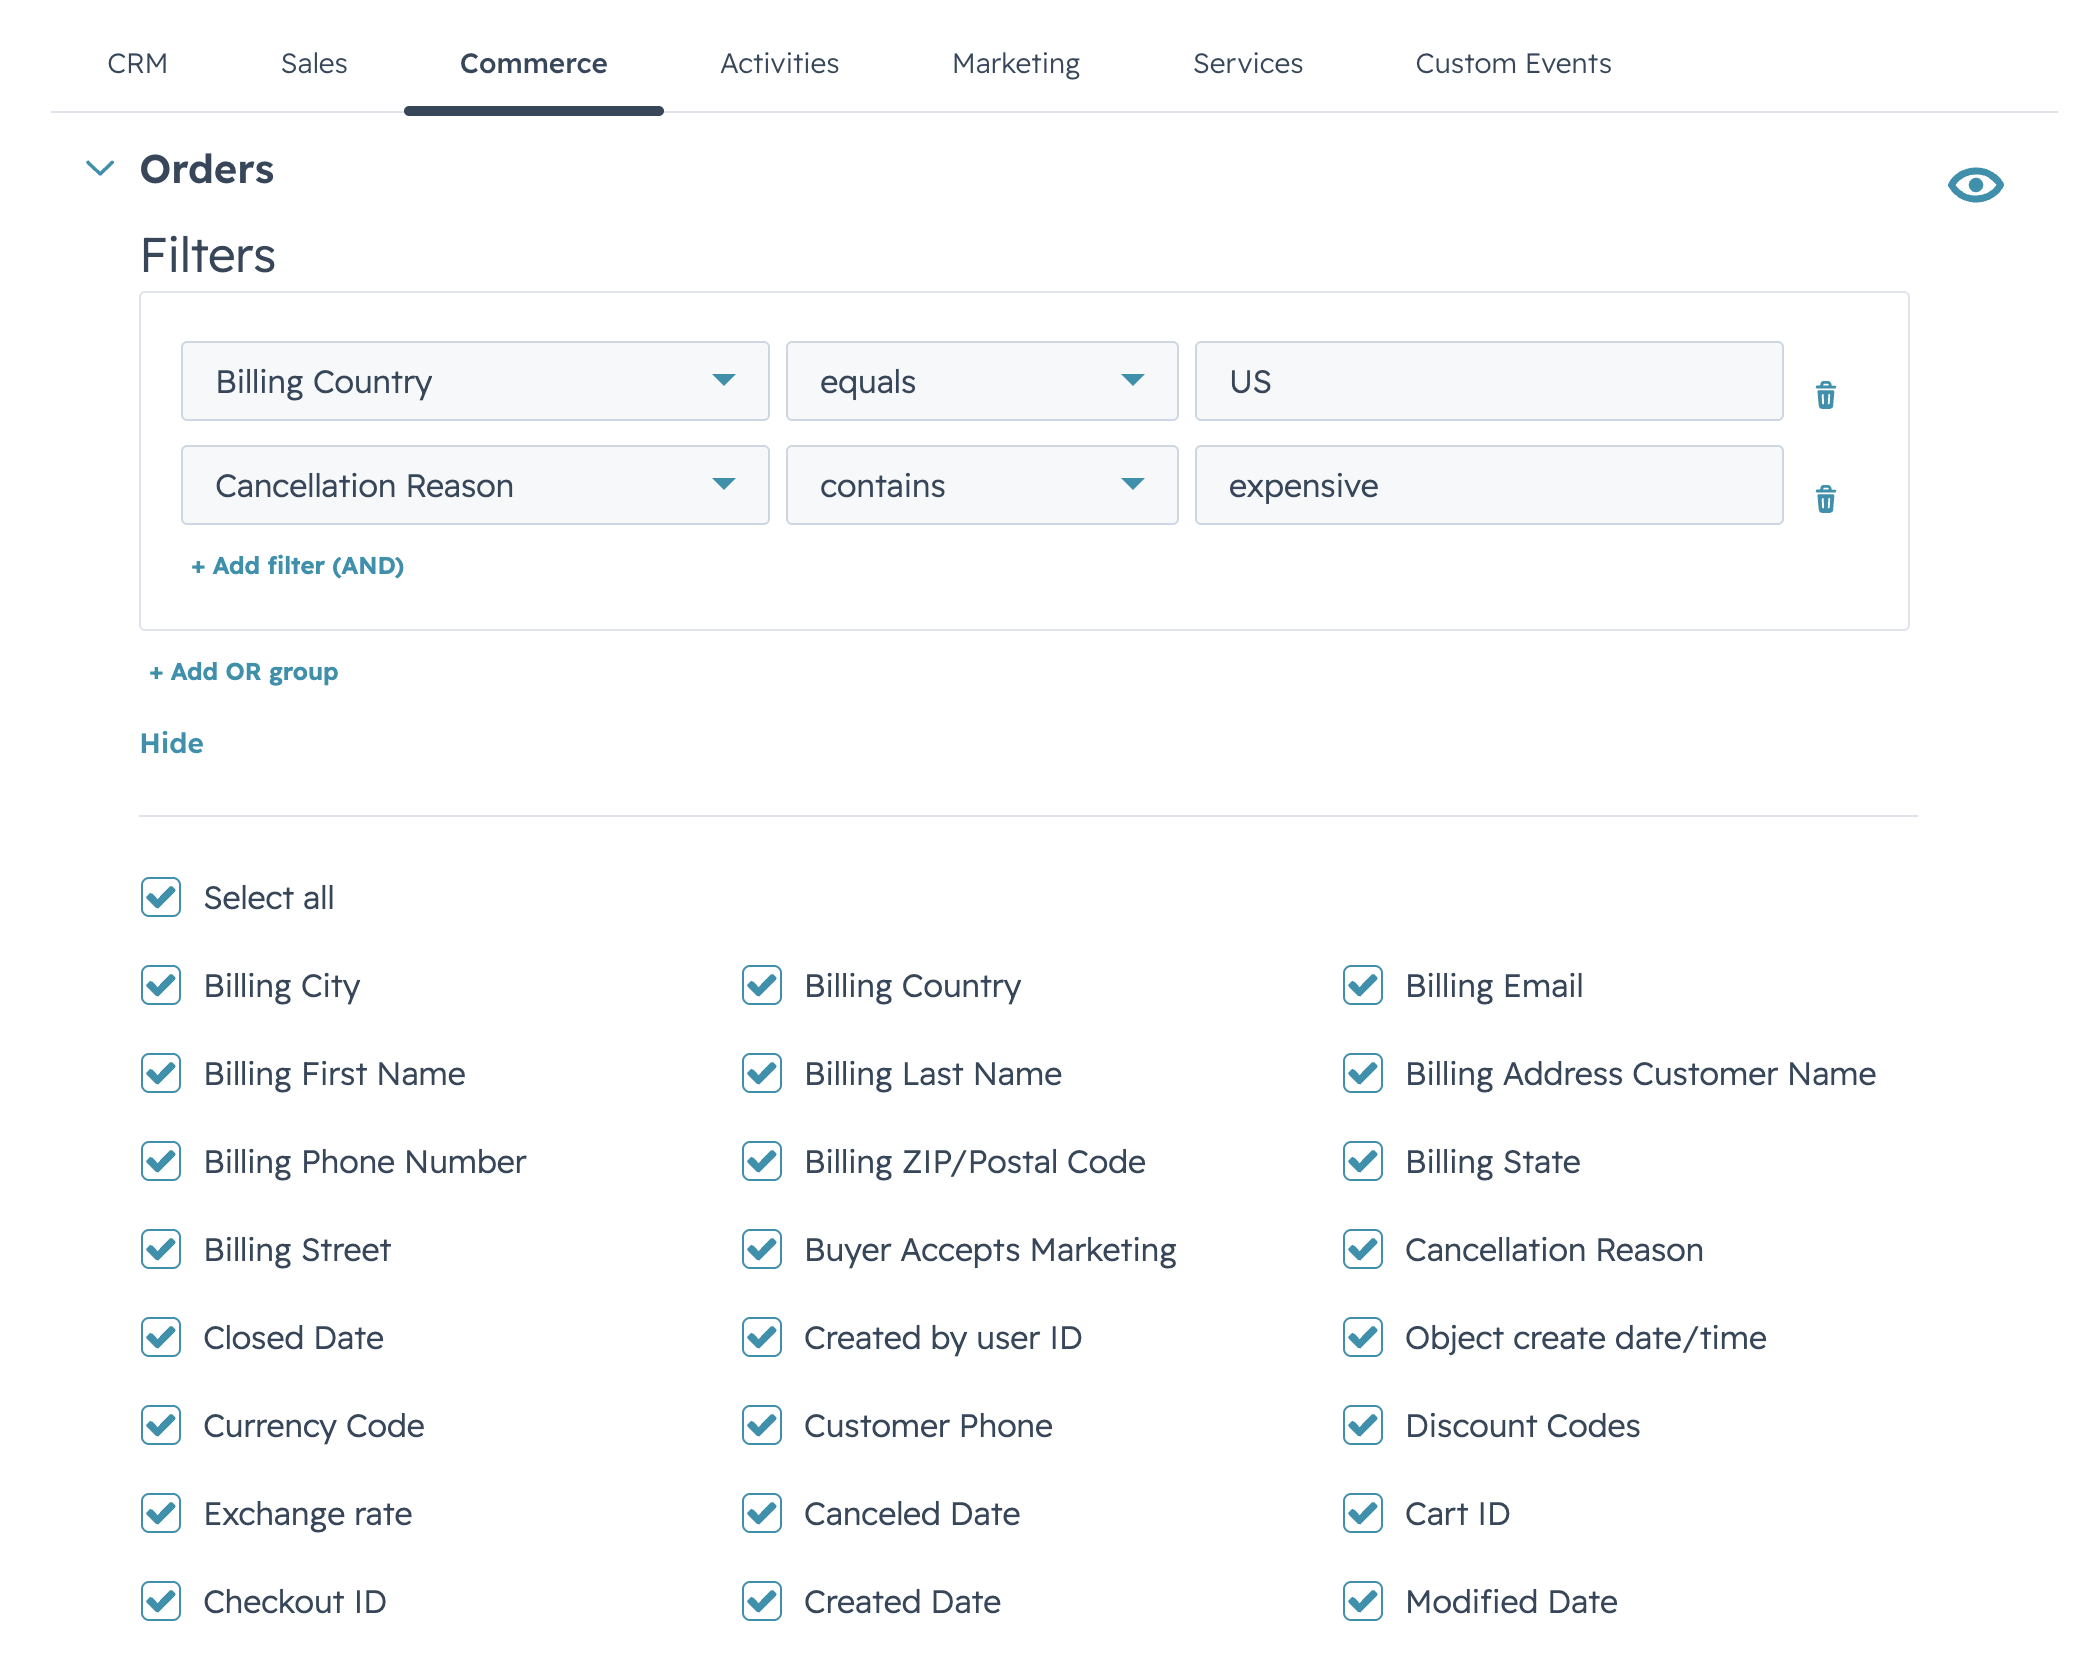
Task: Toggle Object create date/time checkbox
Action: click(x=1363, y=1337)
